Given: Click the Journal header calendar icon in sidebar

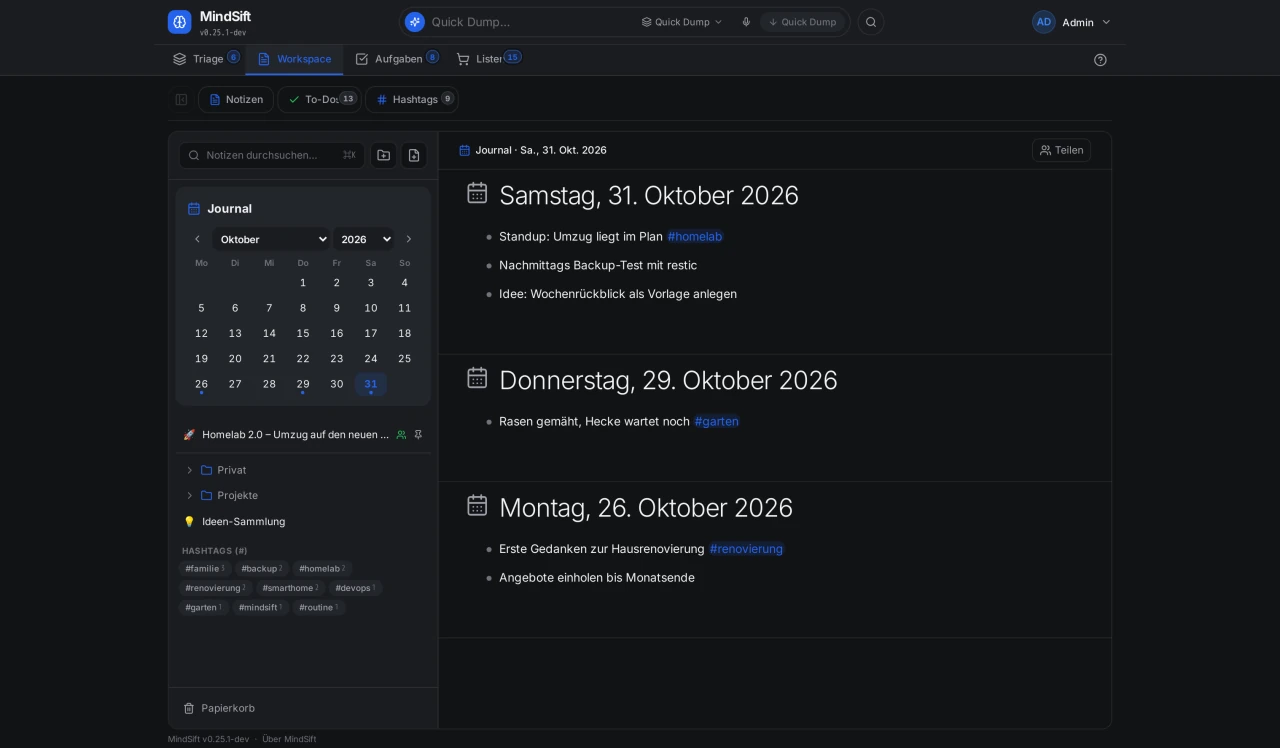Looking at the screenshot, I should point(194,209).
